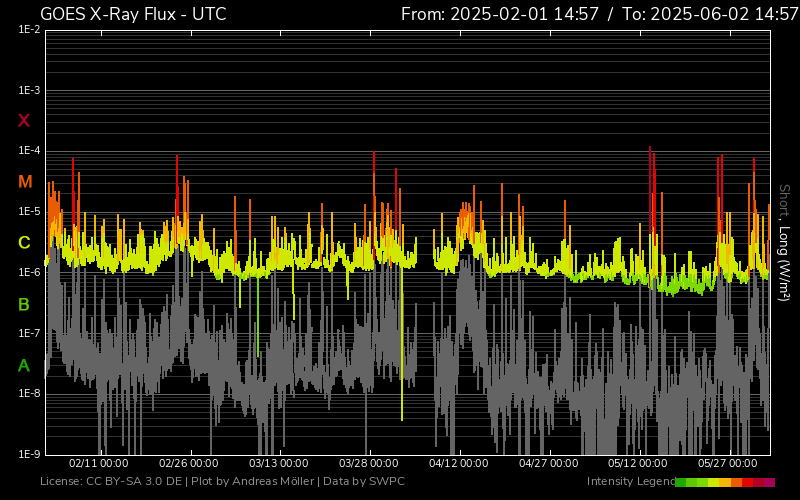Screen dimensions: 800x500
Task: Select the red X flare class letter
Action: coord(24,120)
